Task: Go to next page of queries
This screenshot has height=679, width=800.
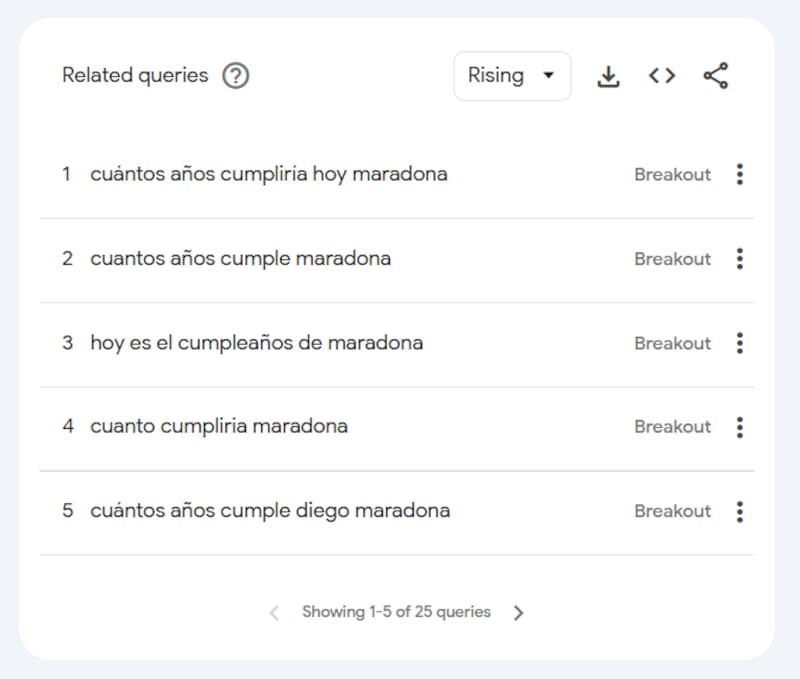Action: [518, 613]
